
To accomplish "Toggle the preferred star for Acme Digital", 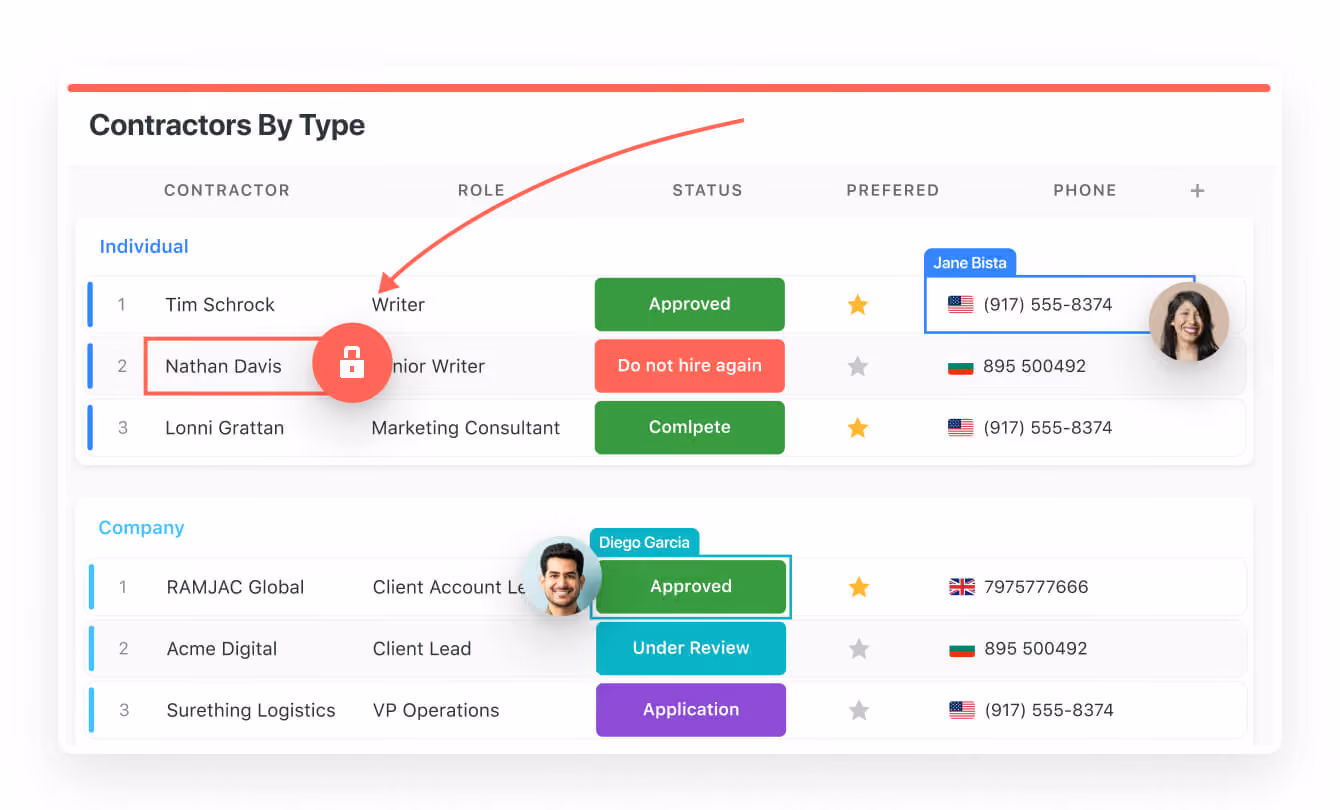I will (x=859, y=649).
